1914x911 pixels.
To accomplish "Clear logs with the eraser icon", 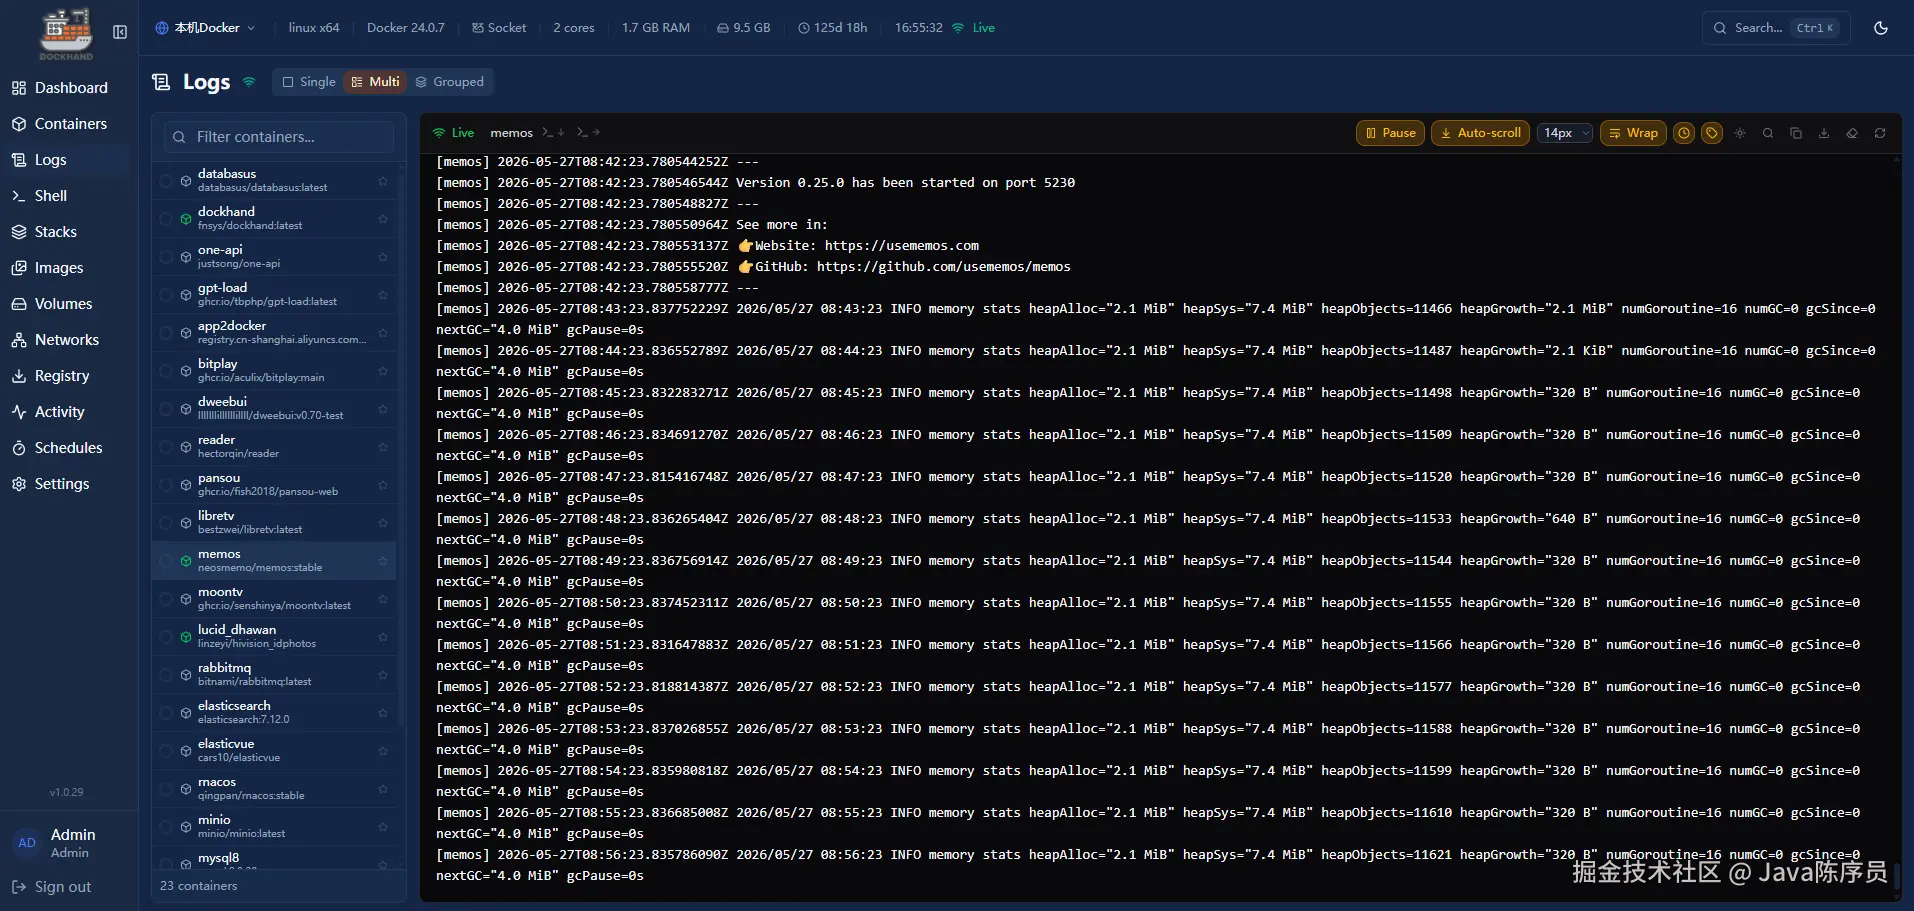I will point(1852,133).
